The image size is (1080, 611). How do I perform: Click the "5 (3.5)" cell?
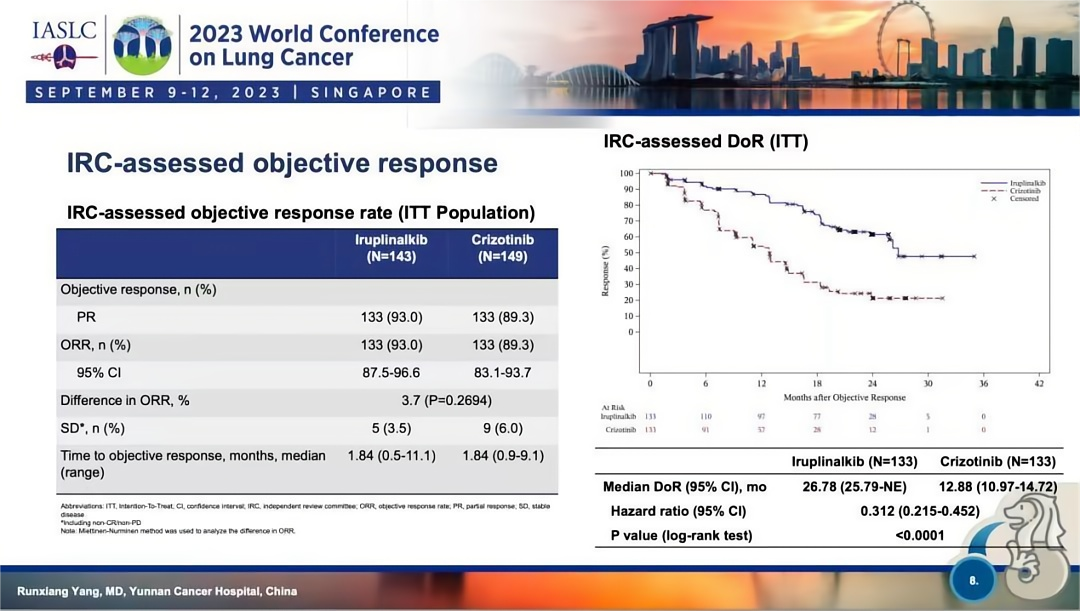point(391,428)
